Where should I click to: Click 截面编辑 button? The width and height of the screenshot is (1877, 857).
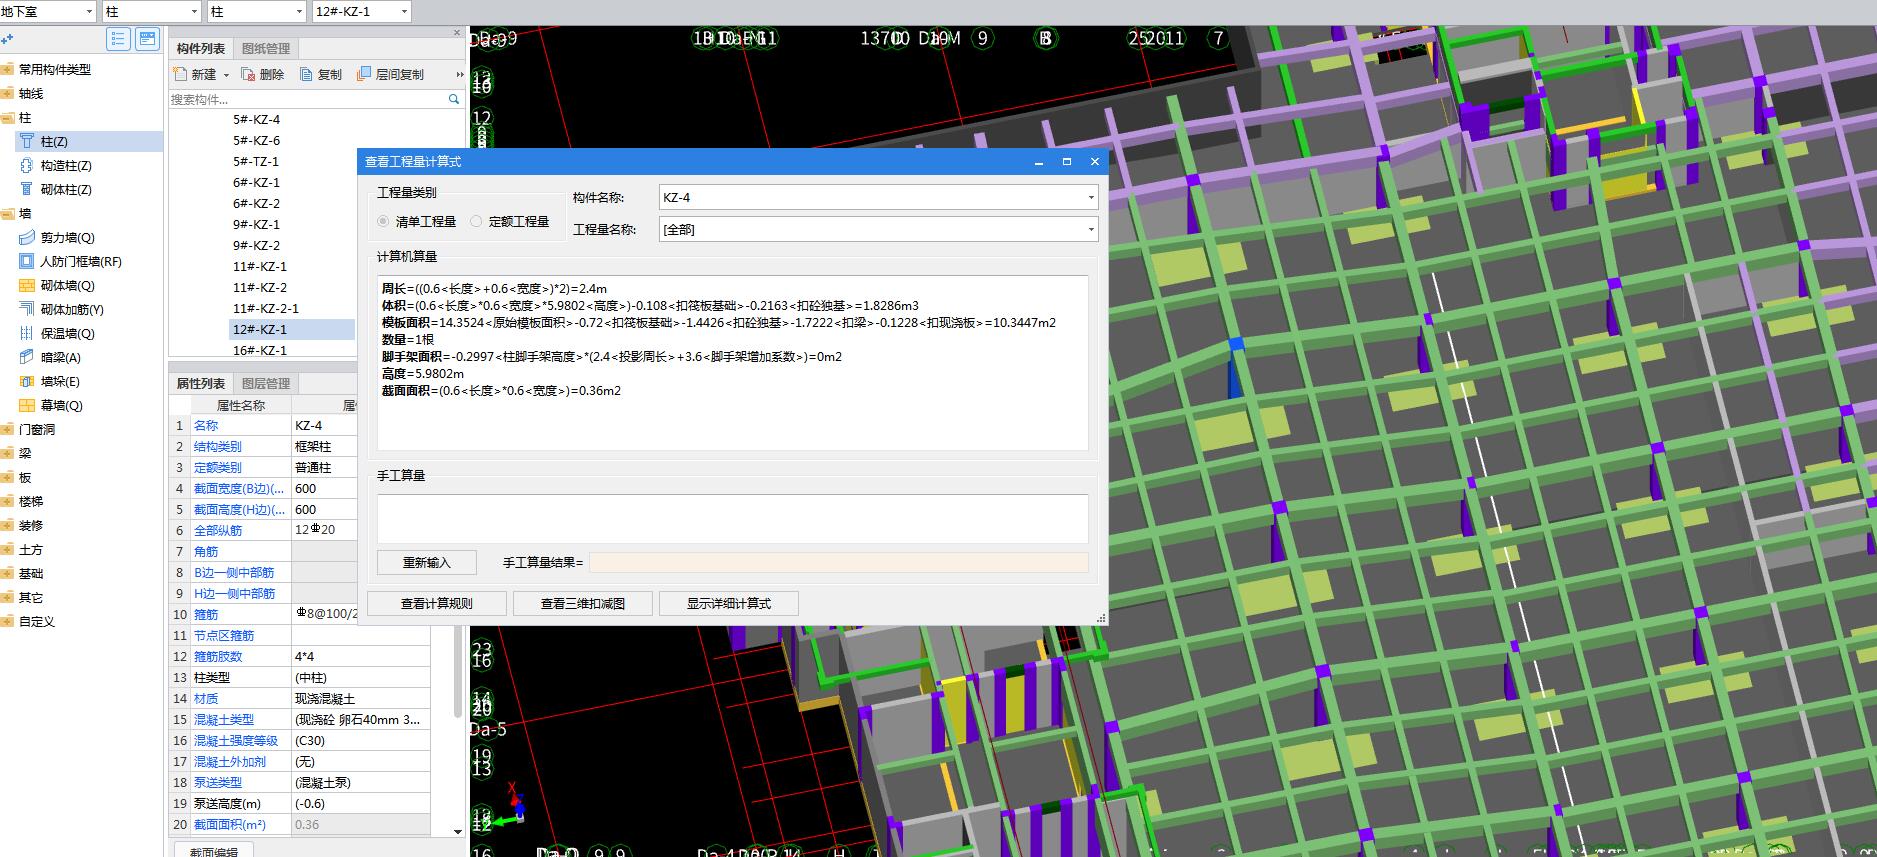coord(214,850)
